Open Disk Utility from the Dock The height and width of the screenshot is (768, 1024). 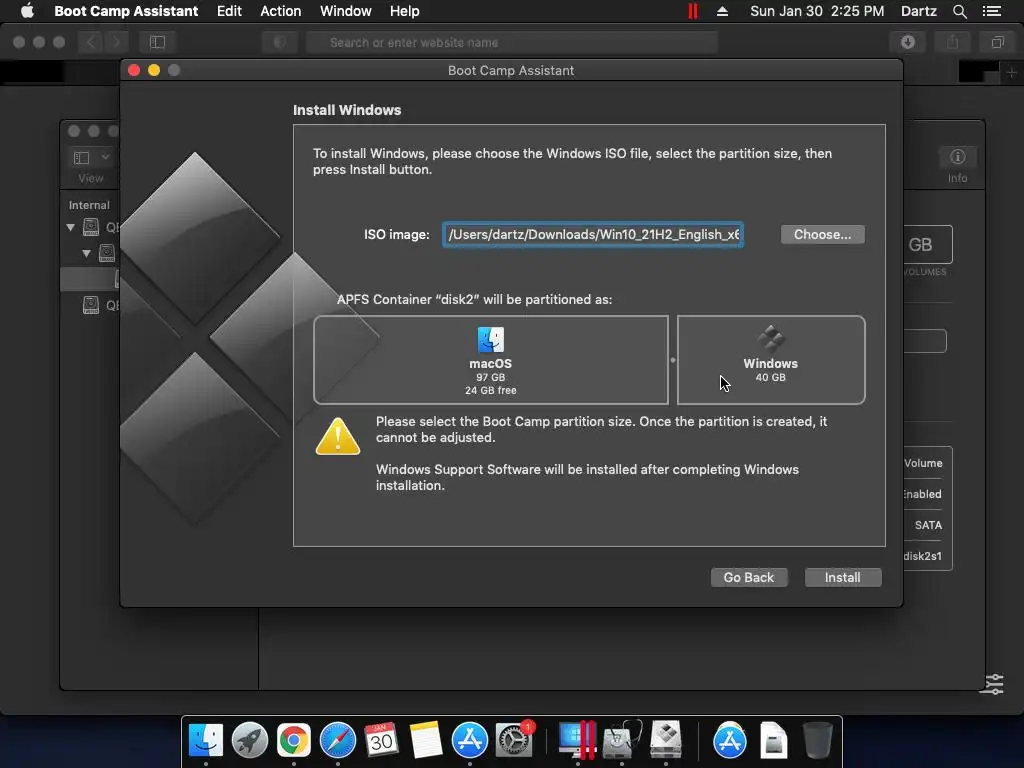[x=622, y=740]
